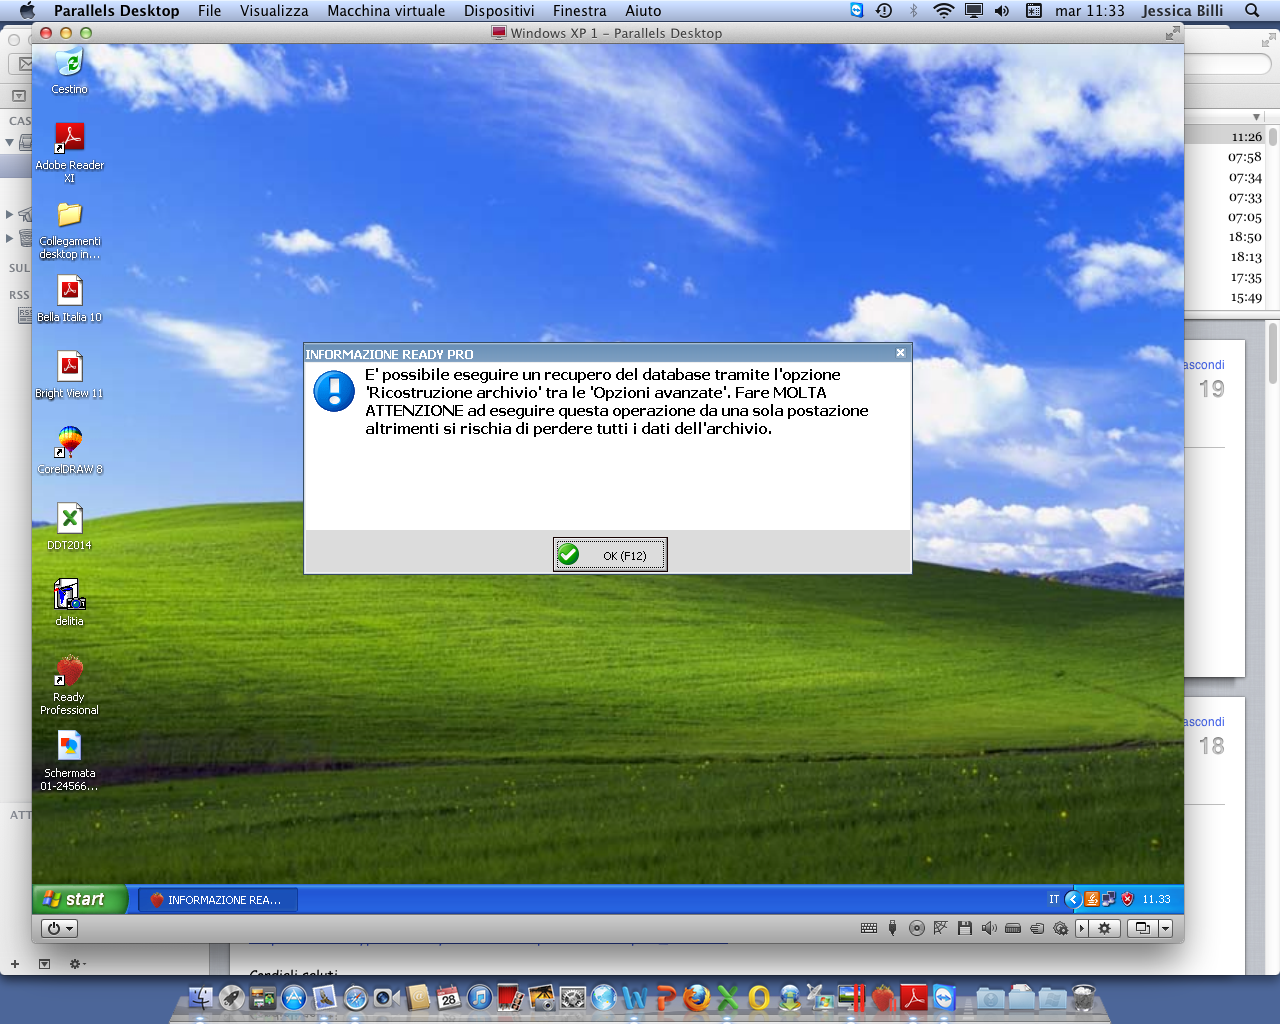Click the orange Java tray icon
Viewport: 1280px width, 1024px height.
1092,899
